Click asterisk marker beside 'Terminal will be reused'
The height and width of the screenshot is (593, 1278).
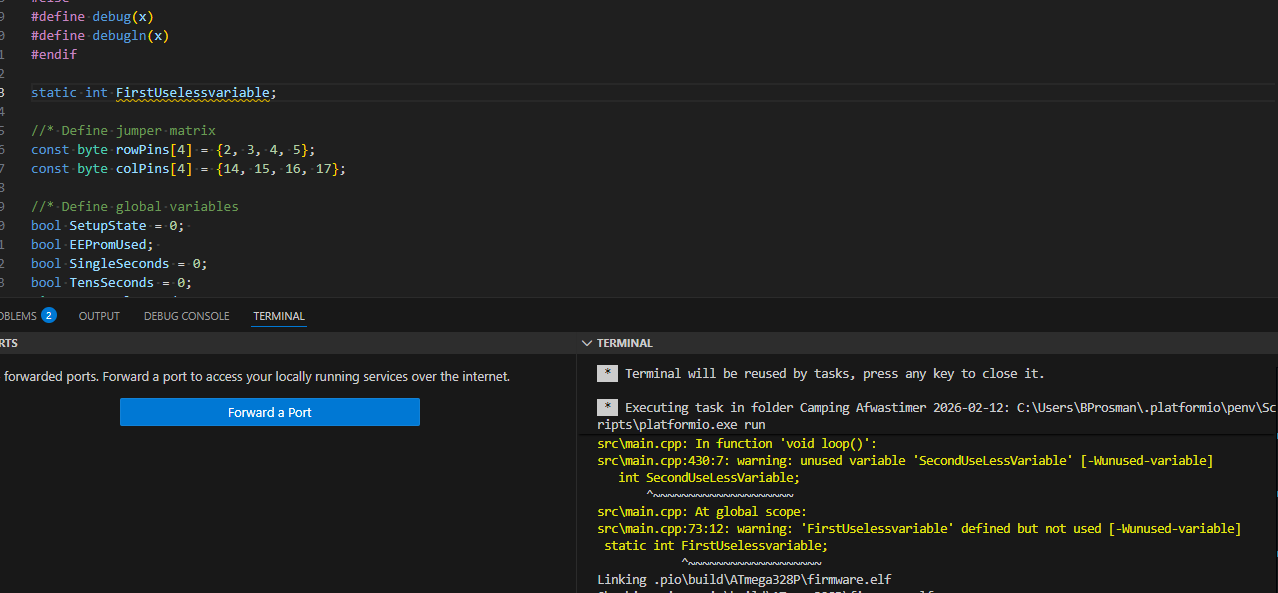tap(607, 373)
